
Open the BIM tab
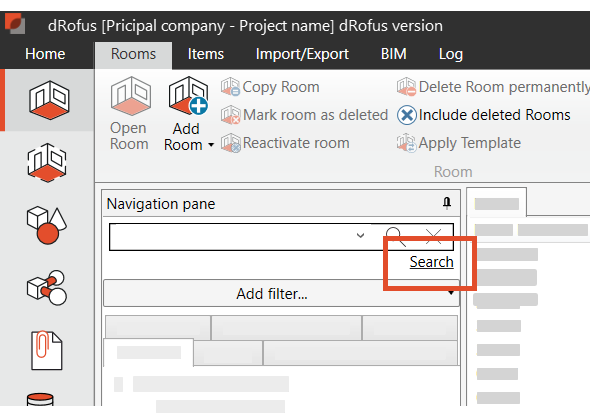pos(394,54)
